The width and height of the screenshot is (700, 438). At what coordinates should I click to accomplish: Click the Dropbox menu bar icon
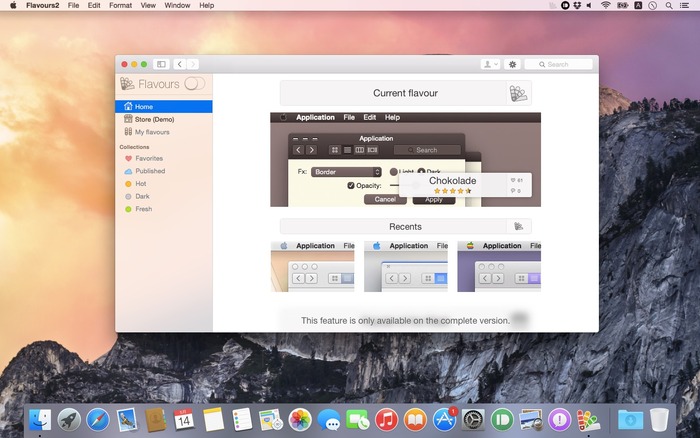tap(577, 5)
